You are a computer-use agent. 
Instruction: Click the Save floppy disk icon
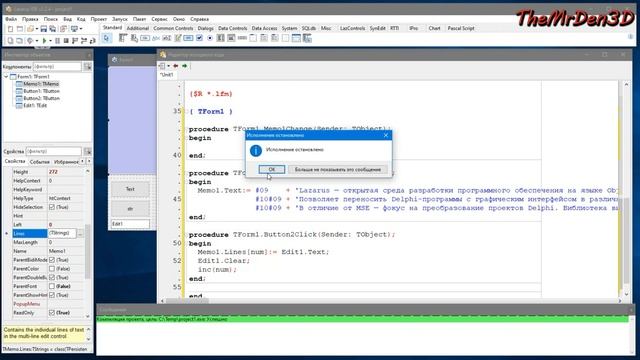pos(43,29)
